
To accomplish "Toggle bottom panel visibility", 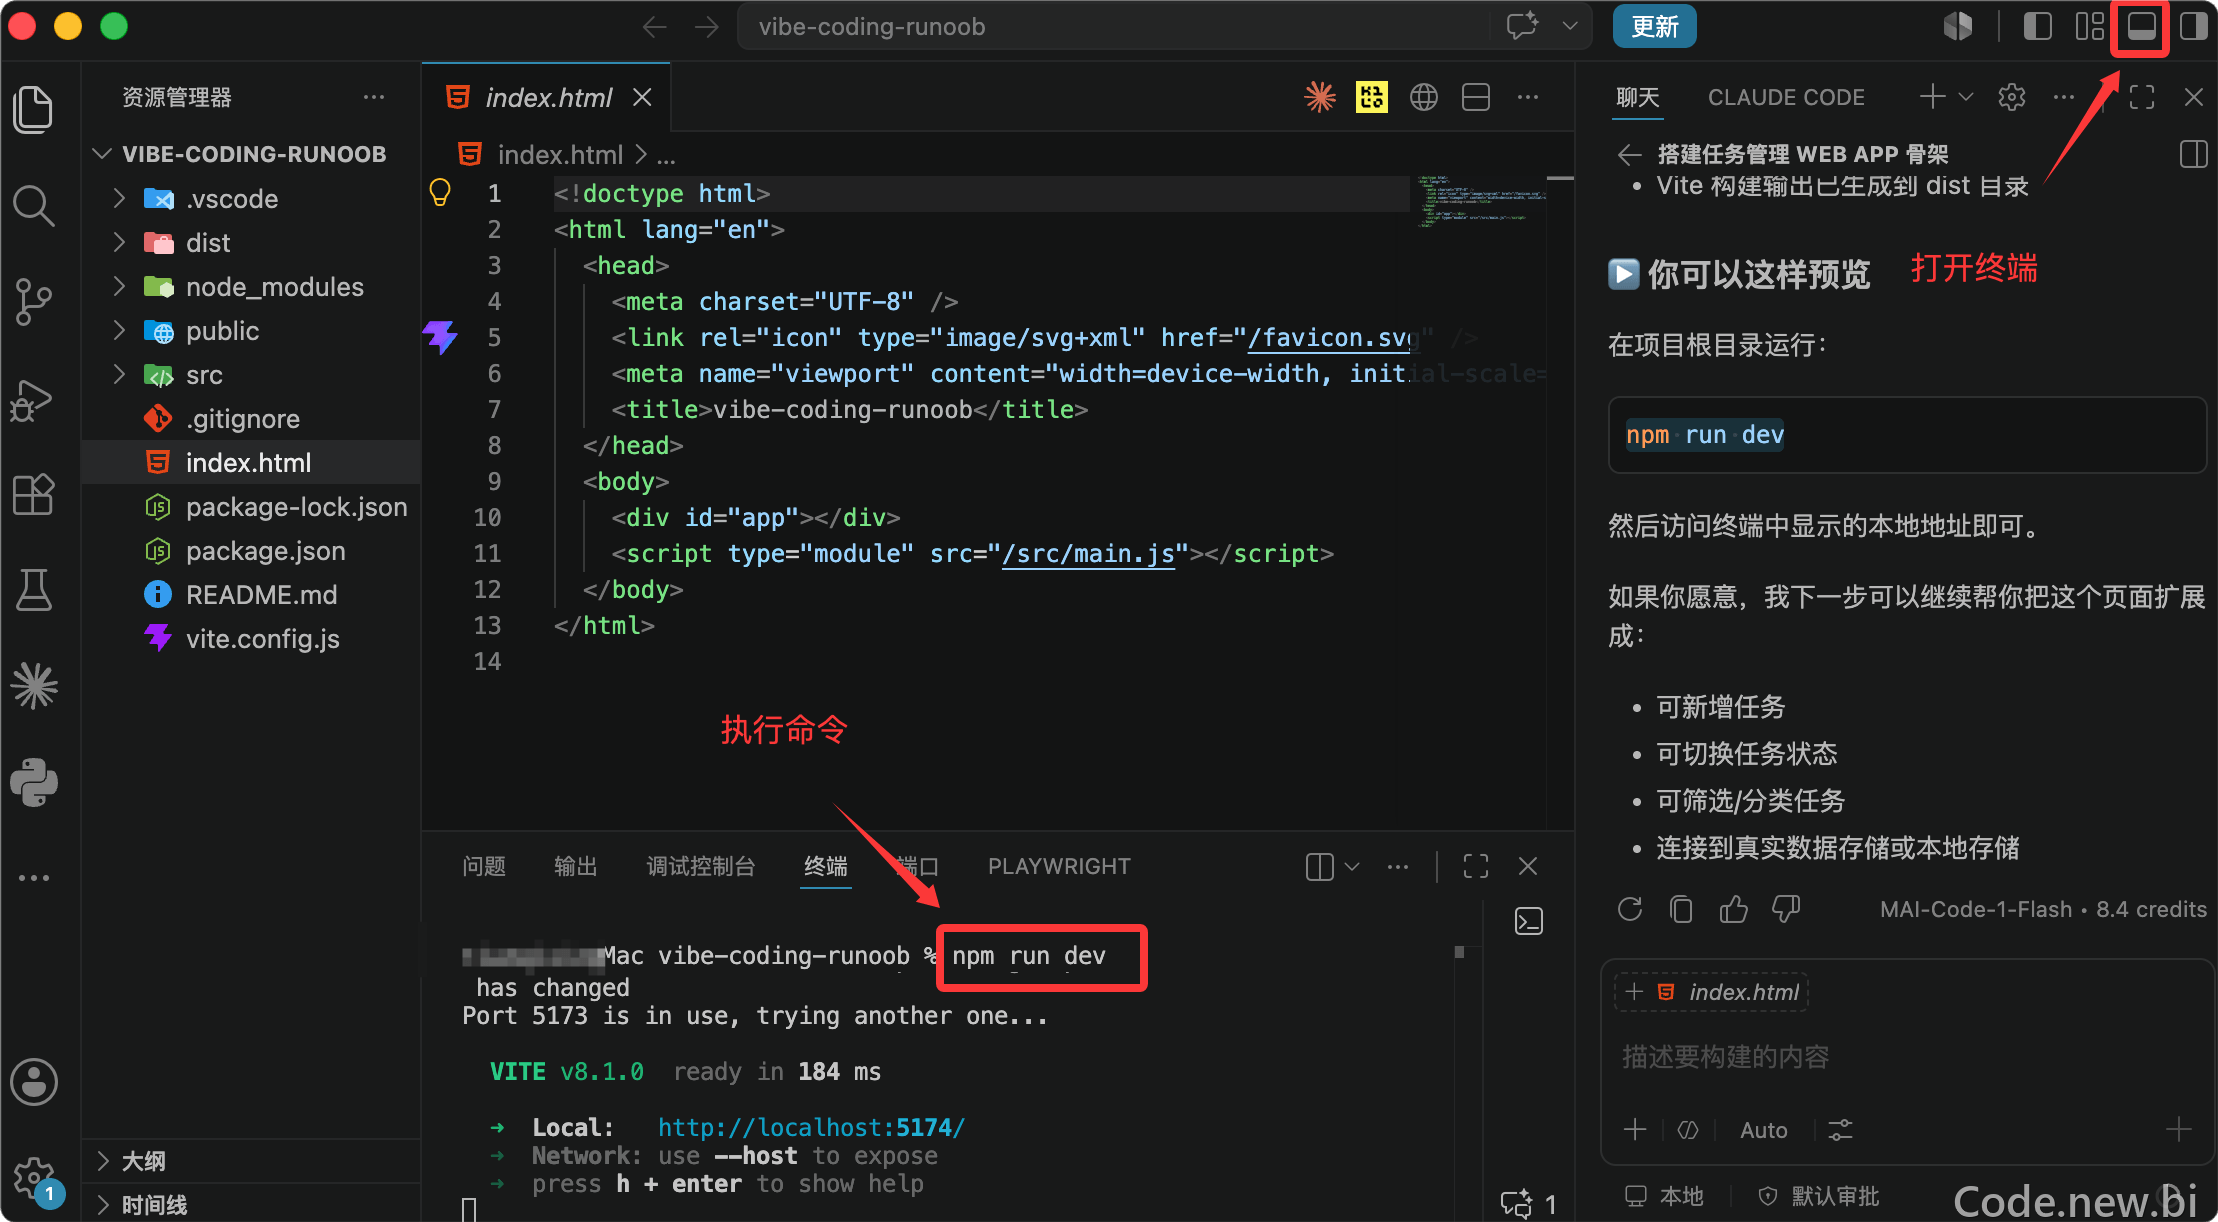I will 2141,26.
